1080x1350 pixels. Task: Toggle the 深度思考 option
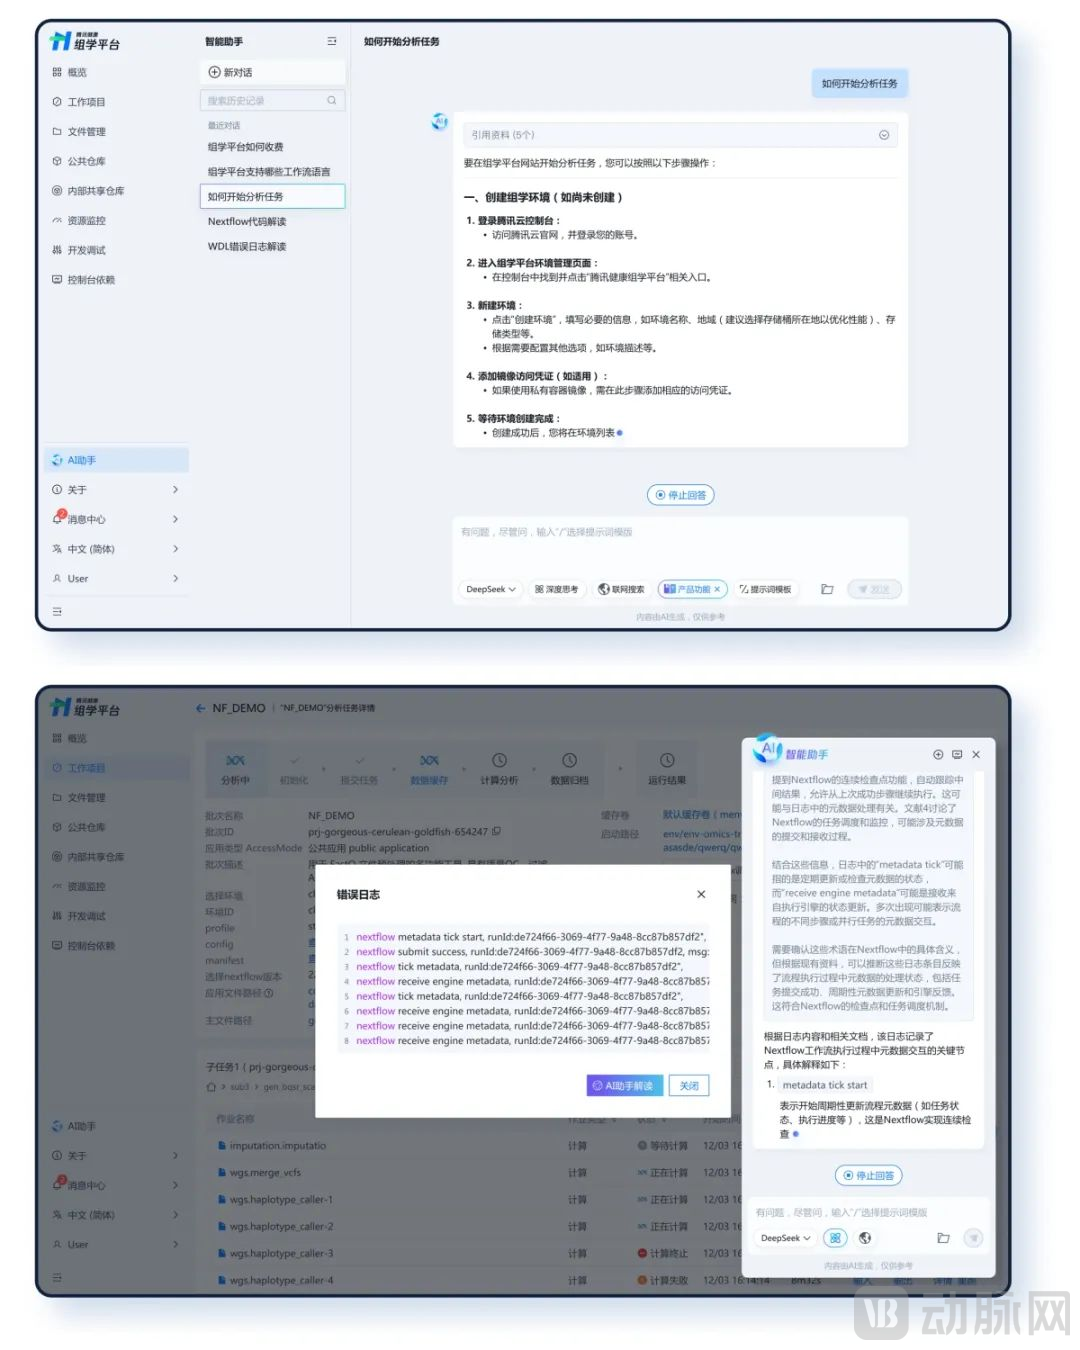pyautogui.click(x=556, y=589)
